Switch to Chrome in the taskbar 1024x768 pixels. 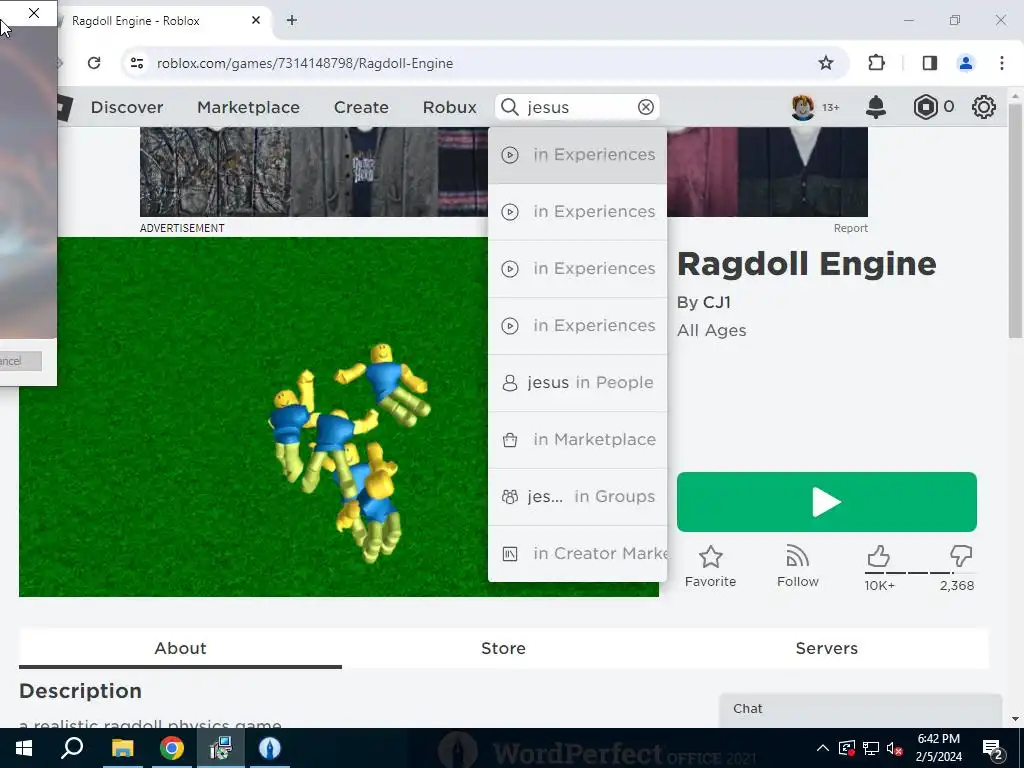tap(172, 748)
